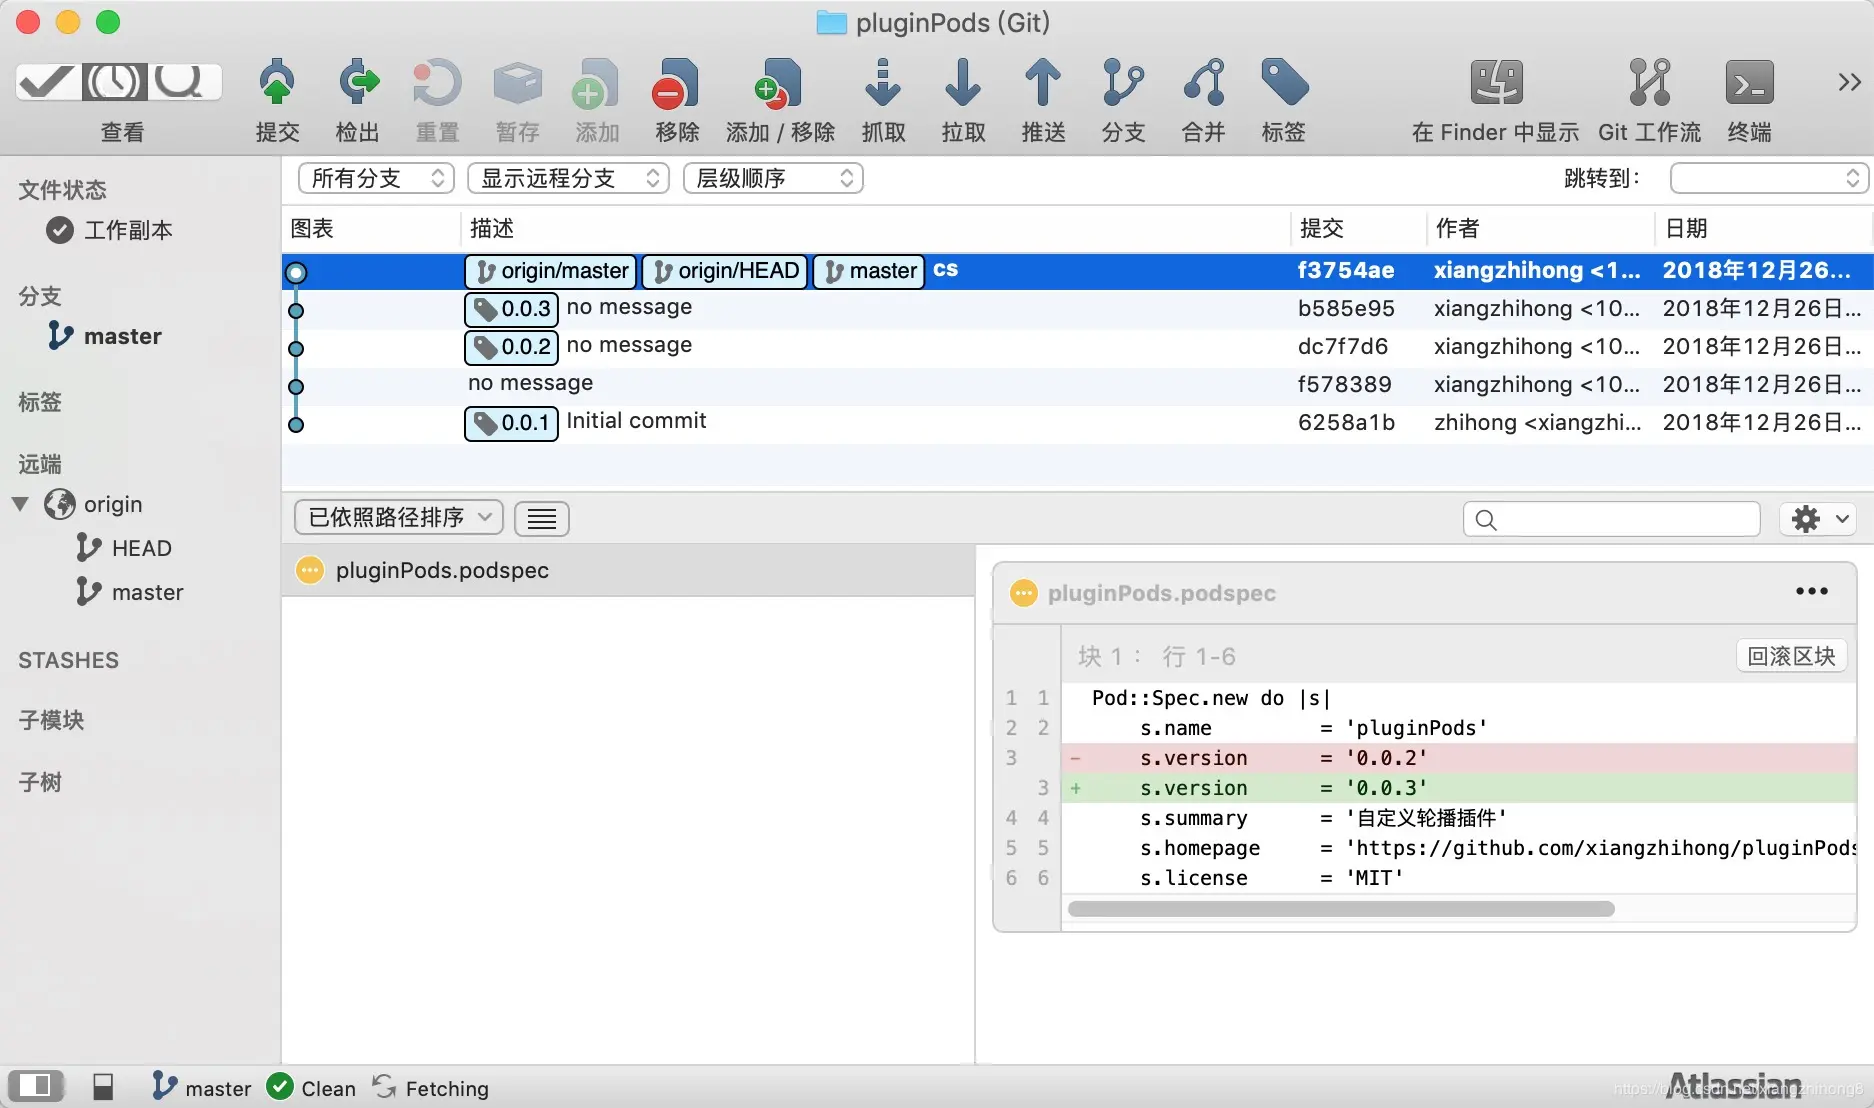
Task: Click the origin/master branch label
Action: tap(551, 271)
